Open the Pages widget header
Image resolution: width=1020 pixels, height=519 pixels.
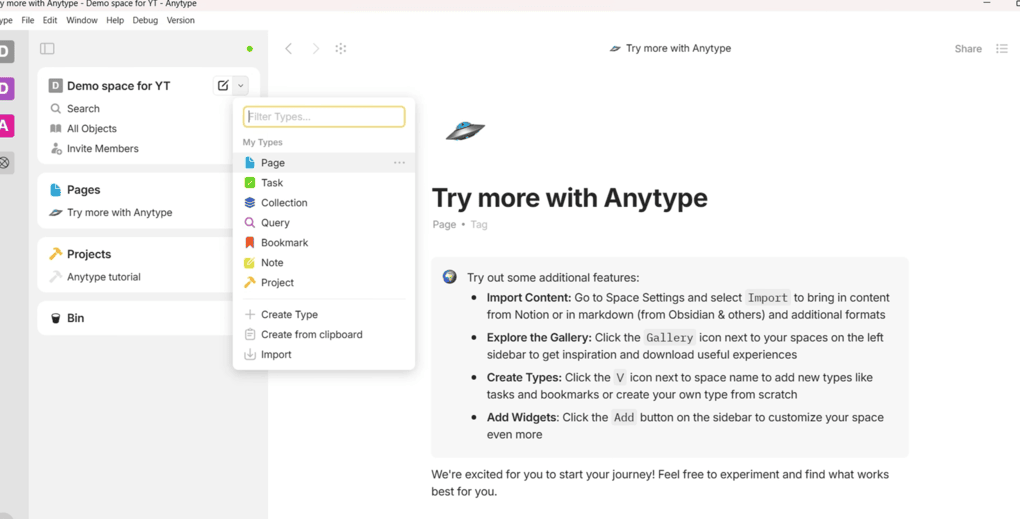click(84, 190)
